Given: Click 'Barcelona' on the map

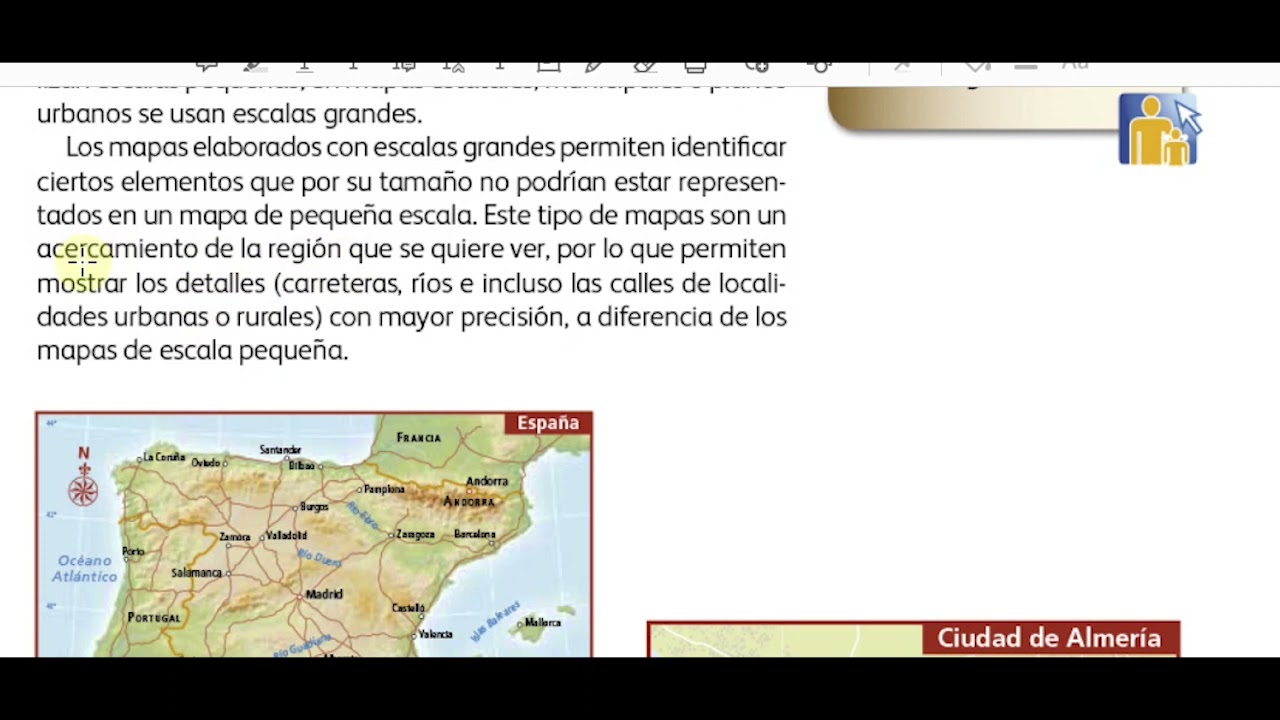Looking at the screenshot, I should point(474,534).
